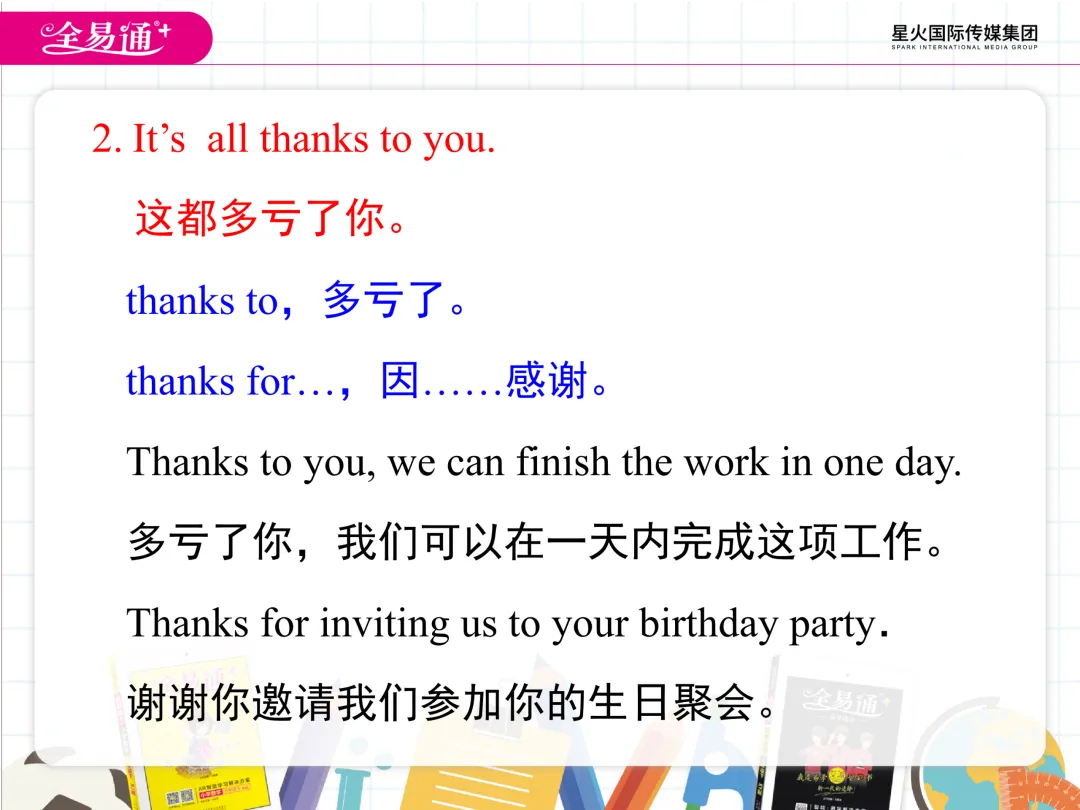Click sentence "Thanks to you, we can finish"

pyautogui.click(x=368, y=462)
